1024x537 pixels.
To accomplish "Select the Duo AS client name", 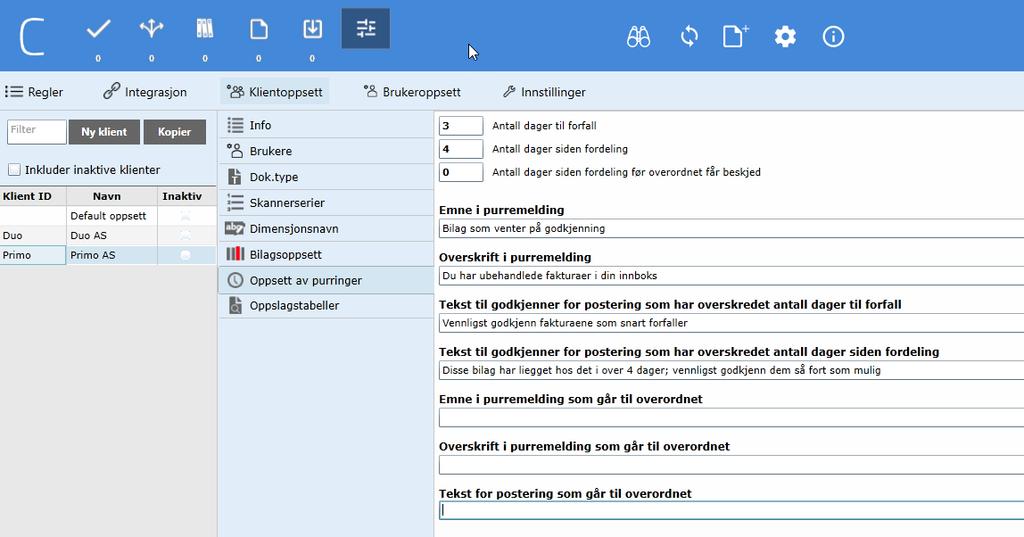I will (88, 235).
